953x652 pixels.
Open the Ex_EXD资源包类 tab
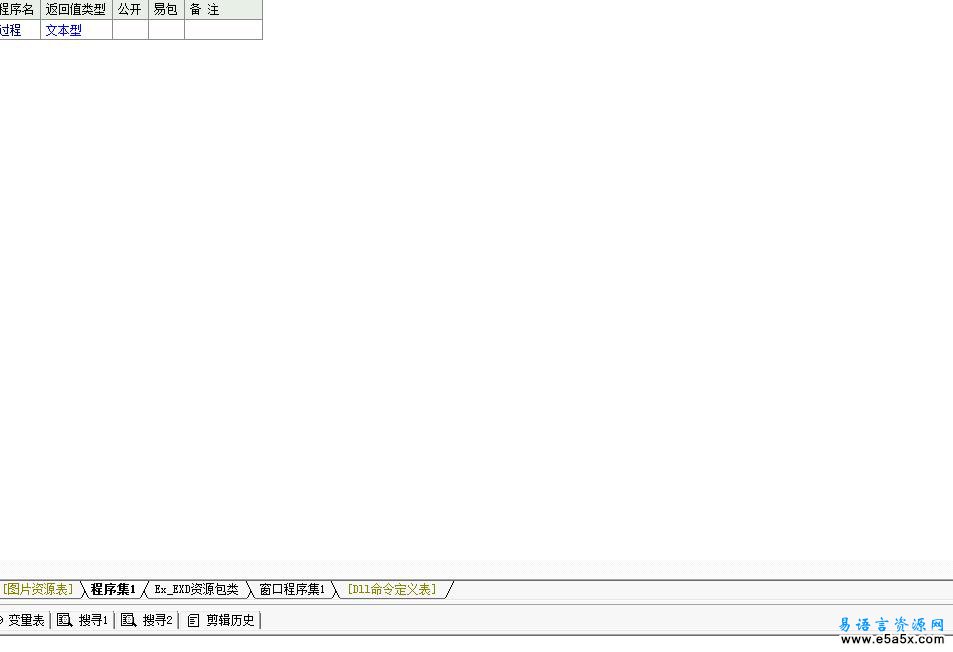[196, 589]
